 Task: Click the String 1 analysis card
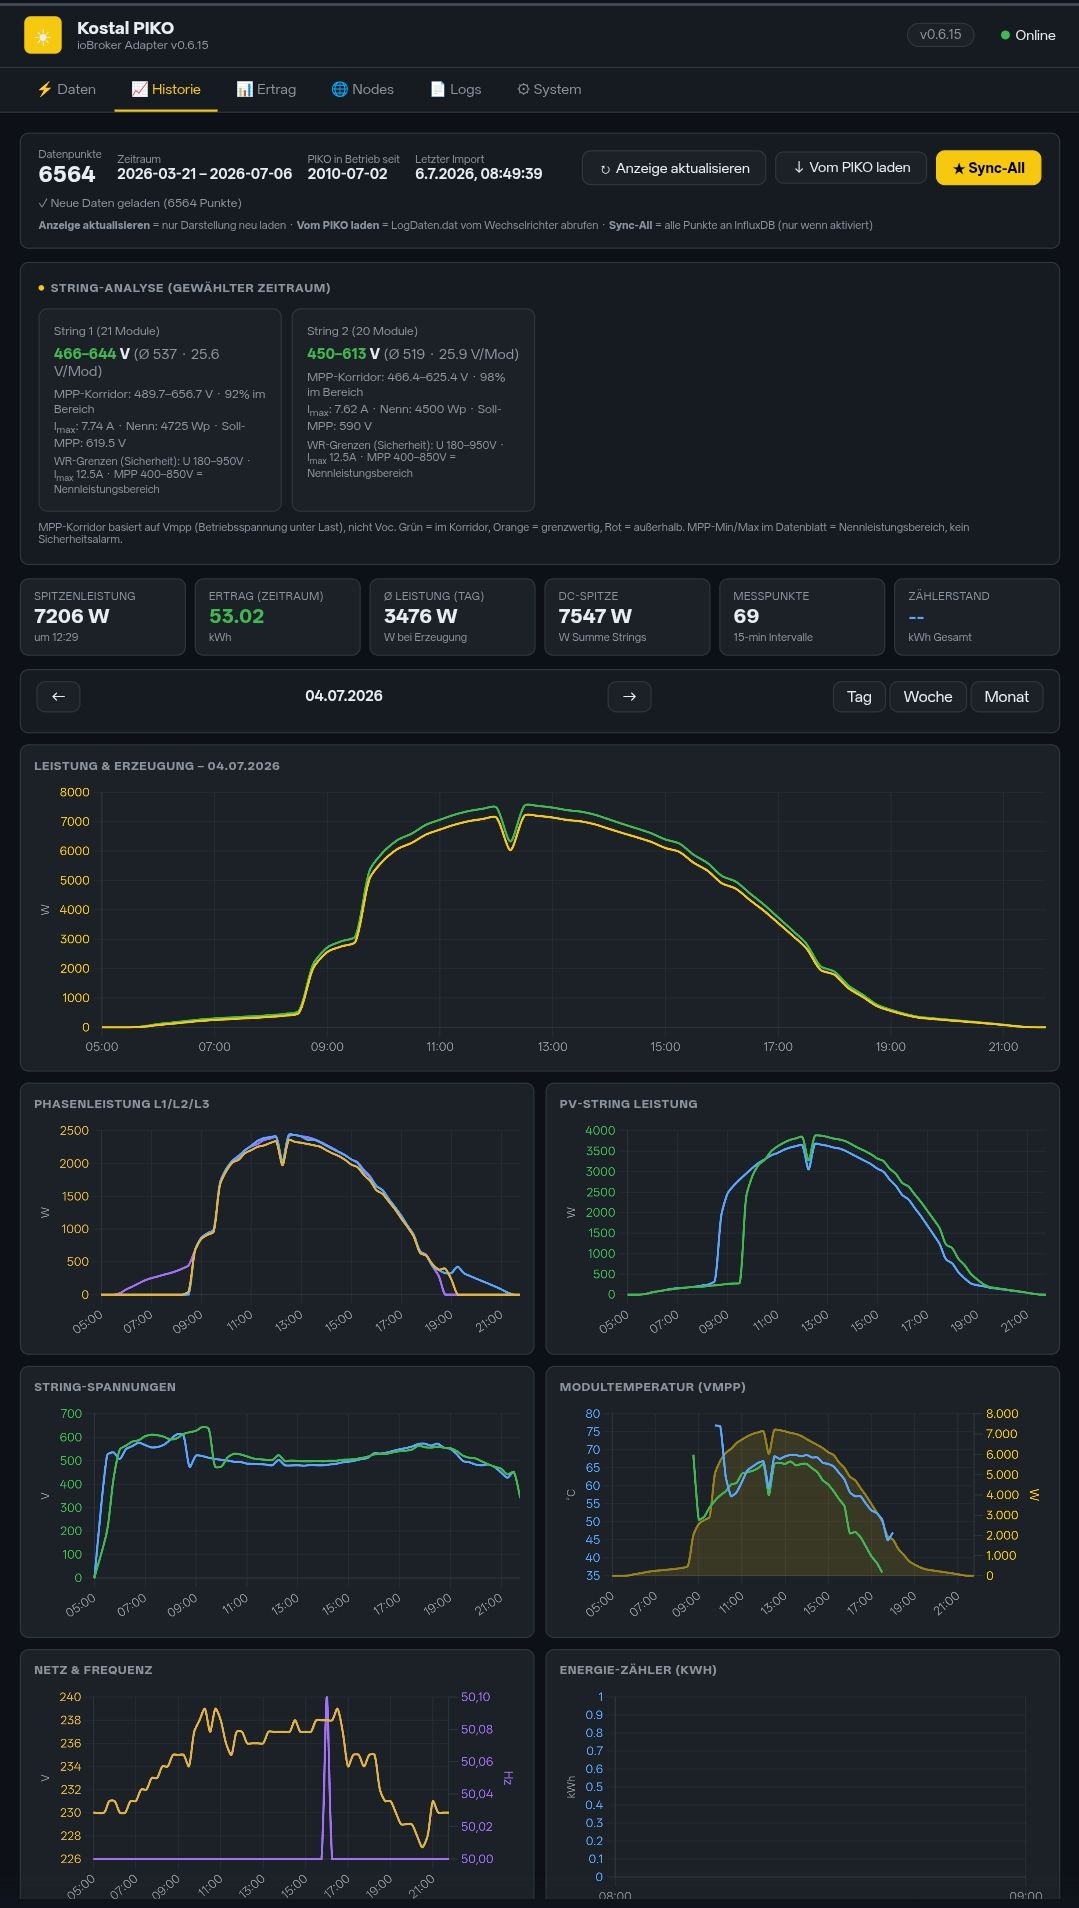pyautogui.click(x=160, y=410)
